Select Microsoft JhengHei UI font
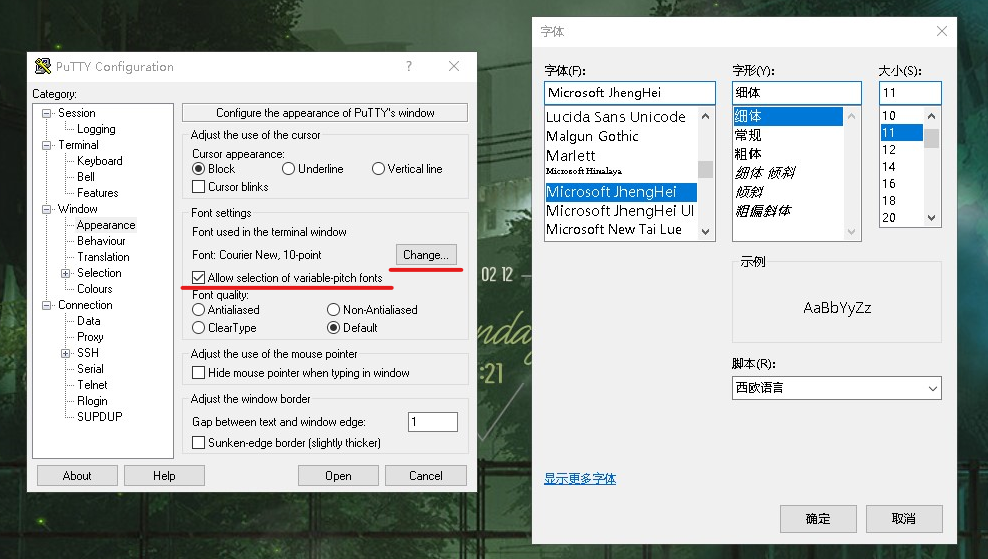This screenshot has width=988, height=559. [x=621, y=210]
